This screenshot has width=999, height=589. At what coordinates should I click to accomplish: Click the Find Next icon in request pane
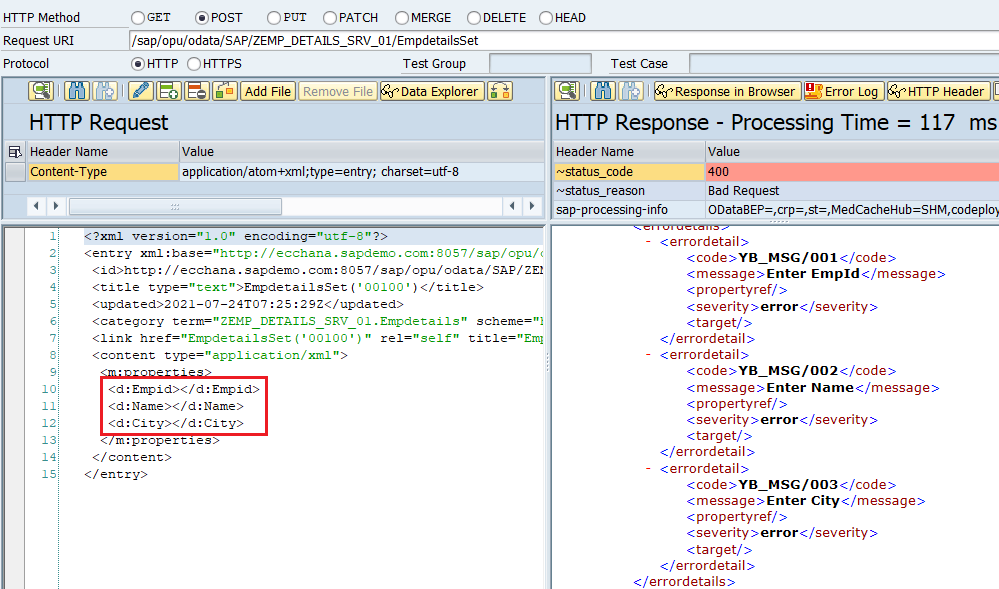point(104,91)
